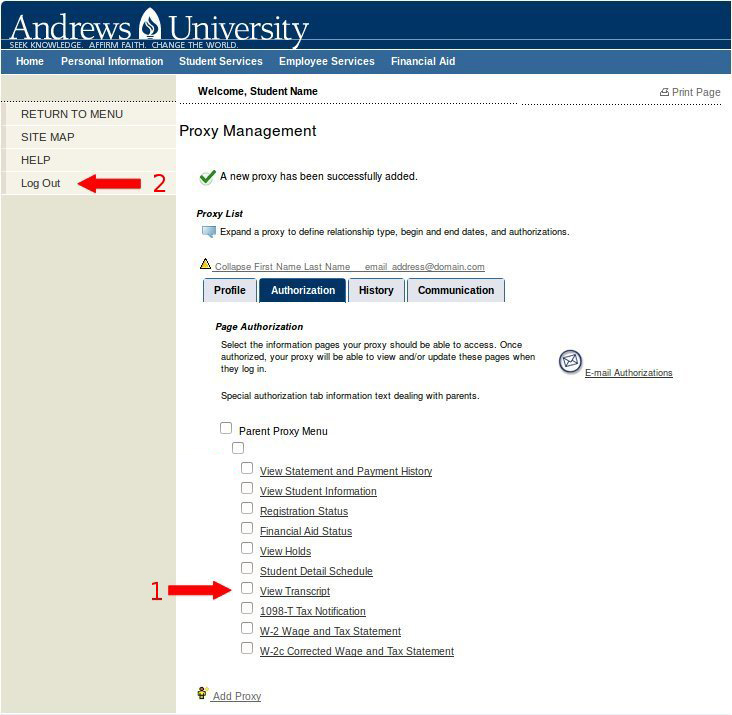
Task: Open the Financial Aid menu
Action: [x=423, y=61]
